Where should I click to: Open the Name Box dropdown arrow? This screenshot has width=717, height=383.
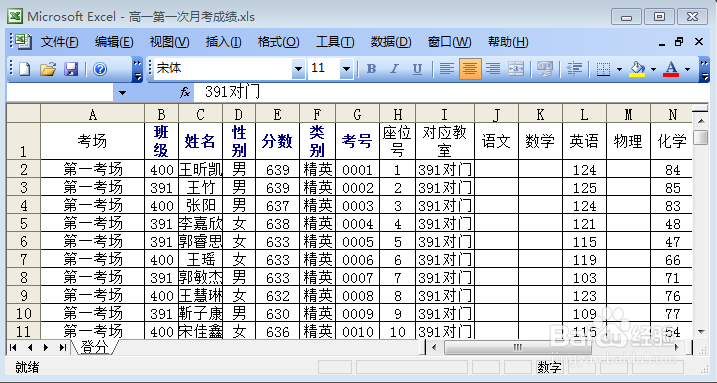point(122,93)
